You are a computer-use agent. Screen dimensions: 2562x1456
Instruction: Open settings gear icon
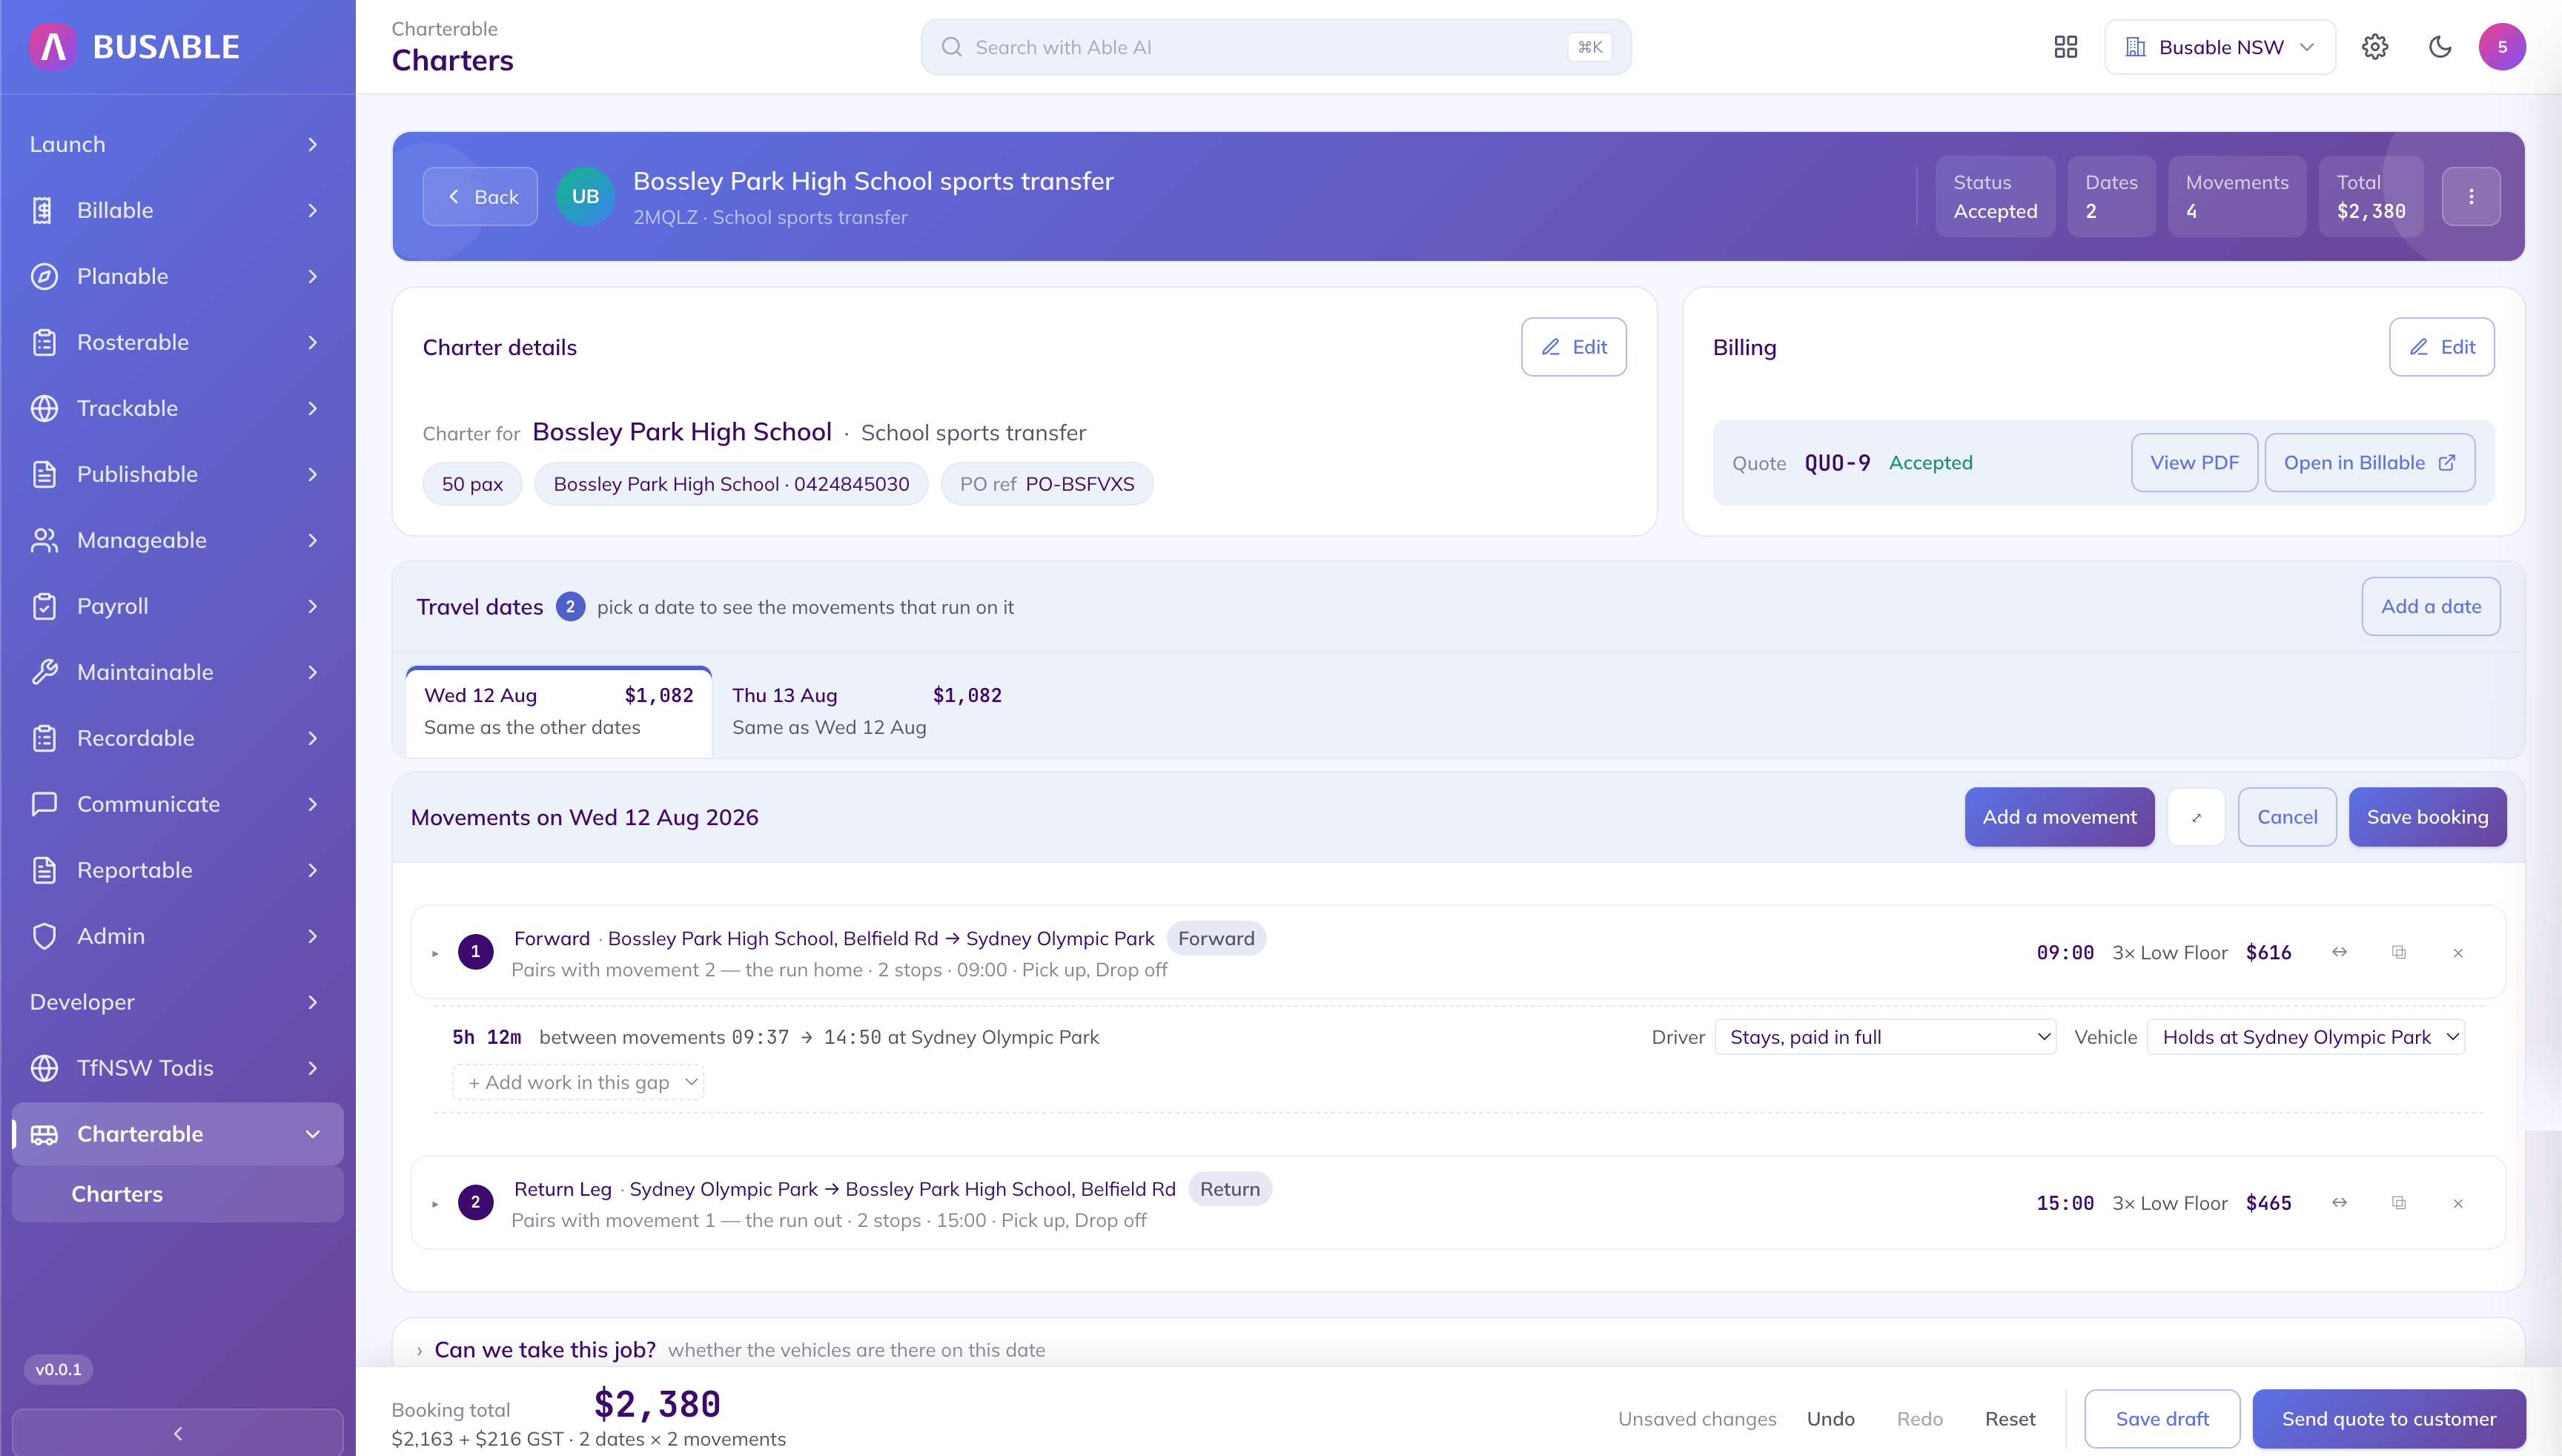point(2375,47)
